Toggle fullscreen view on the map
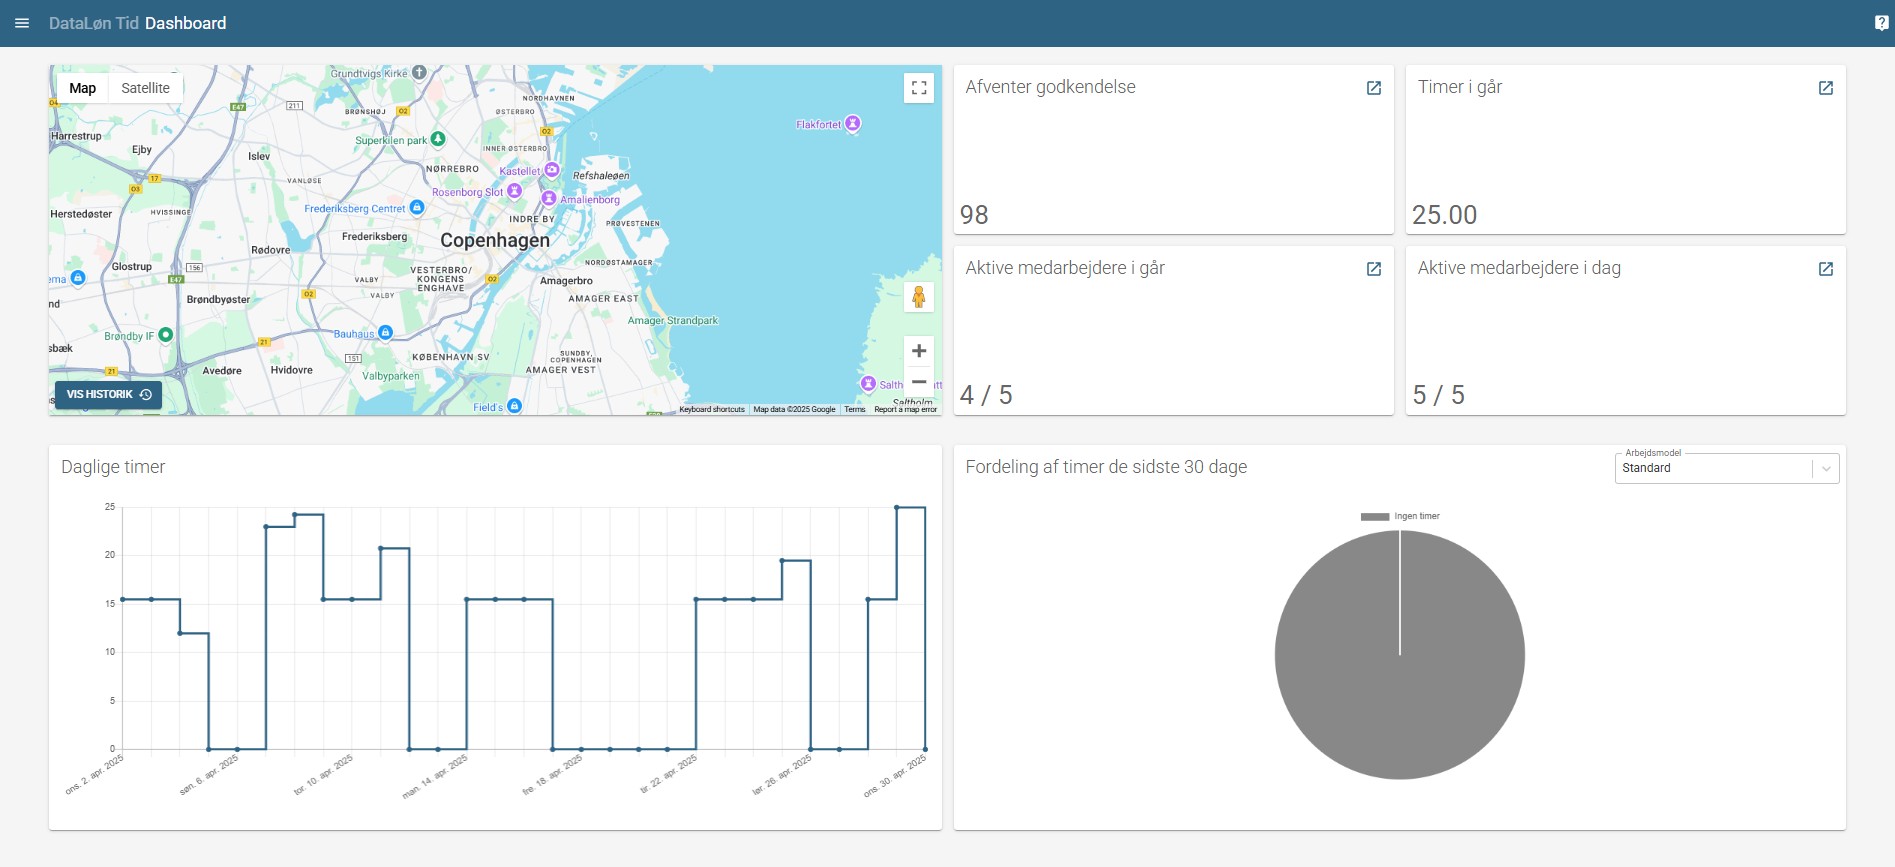Screen dimensions: 1895x867 coord(919,88)
